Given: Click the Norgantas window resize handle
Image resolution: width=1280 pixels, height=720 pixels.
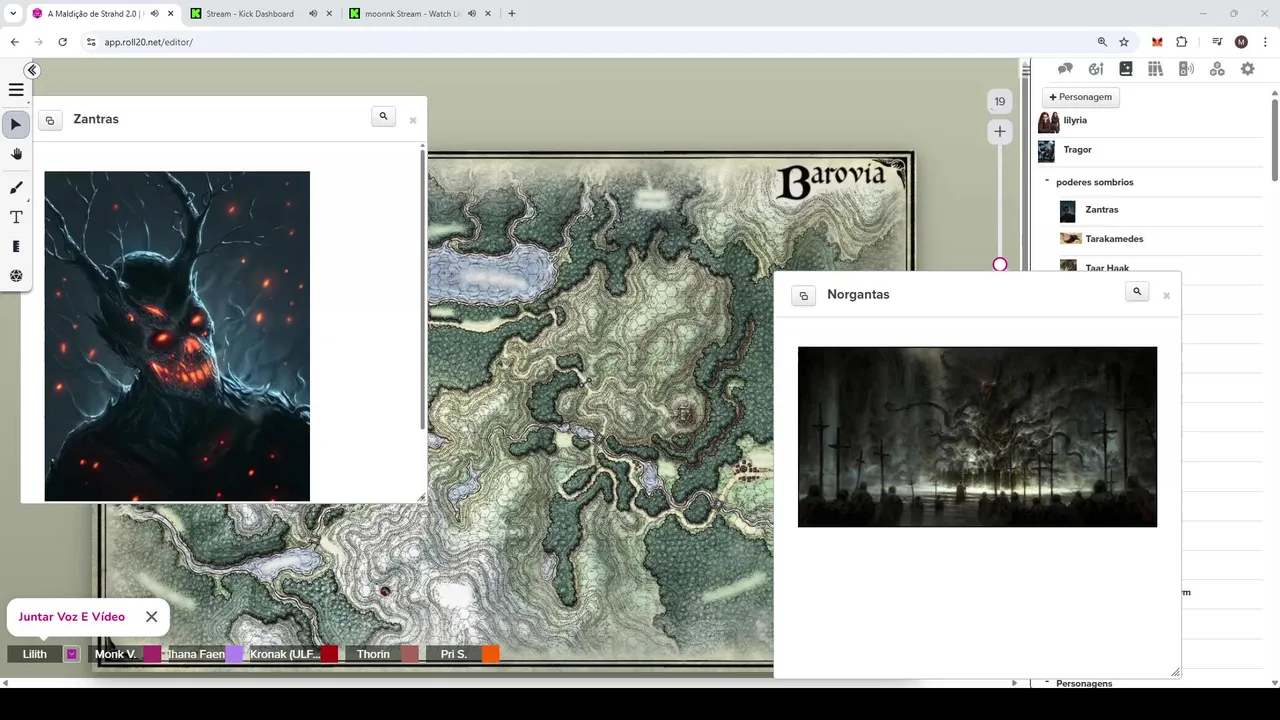Looking at the screenshot, I should [1175, 673].
